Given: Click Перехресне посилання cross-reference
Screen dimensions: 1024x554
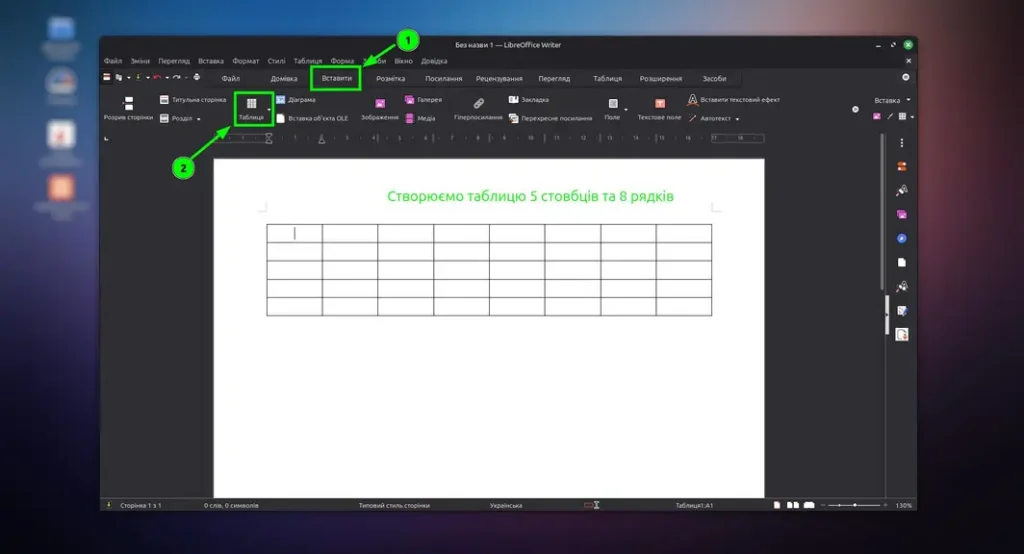Looking at the screenshot, I should tap(551, 118).
